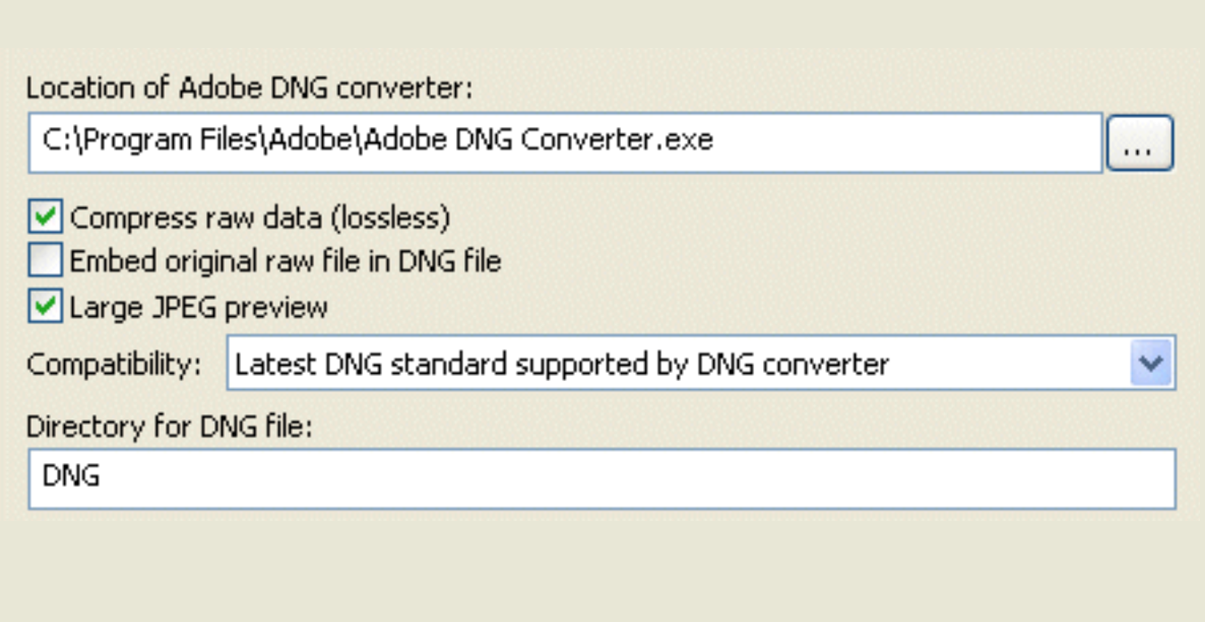Click the 'Location of Adobe DNG converter:' label

click(249, 88)
